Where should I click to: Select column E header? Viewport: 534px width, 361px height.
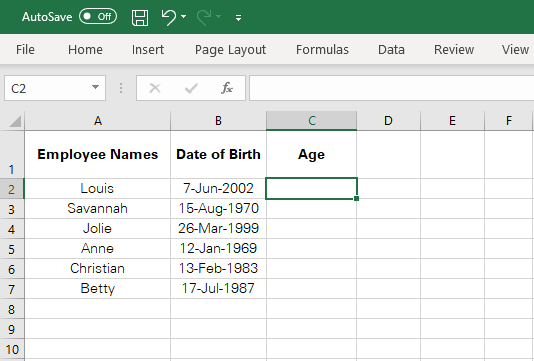(x=452, y=121)
